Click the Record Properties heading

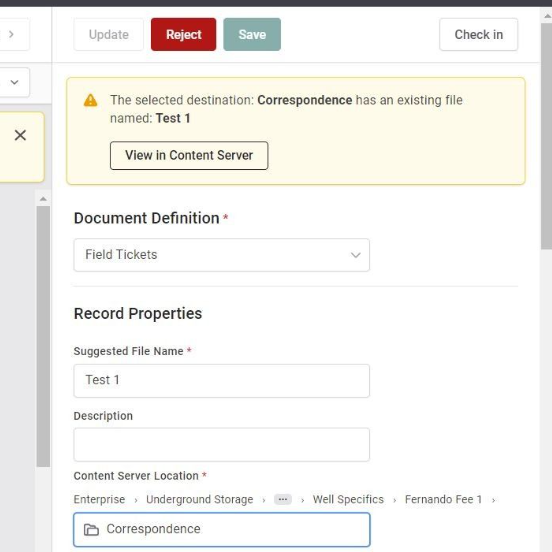point(138,314)
